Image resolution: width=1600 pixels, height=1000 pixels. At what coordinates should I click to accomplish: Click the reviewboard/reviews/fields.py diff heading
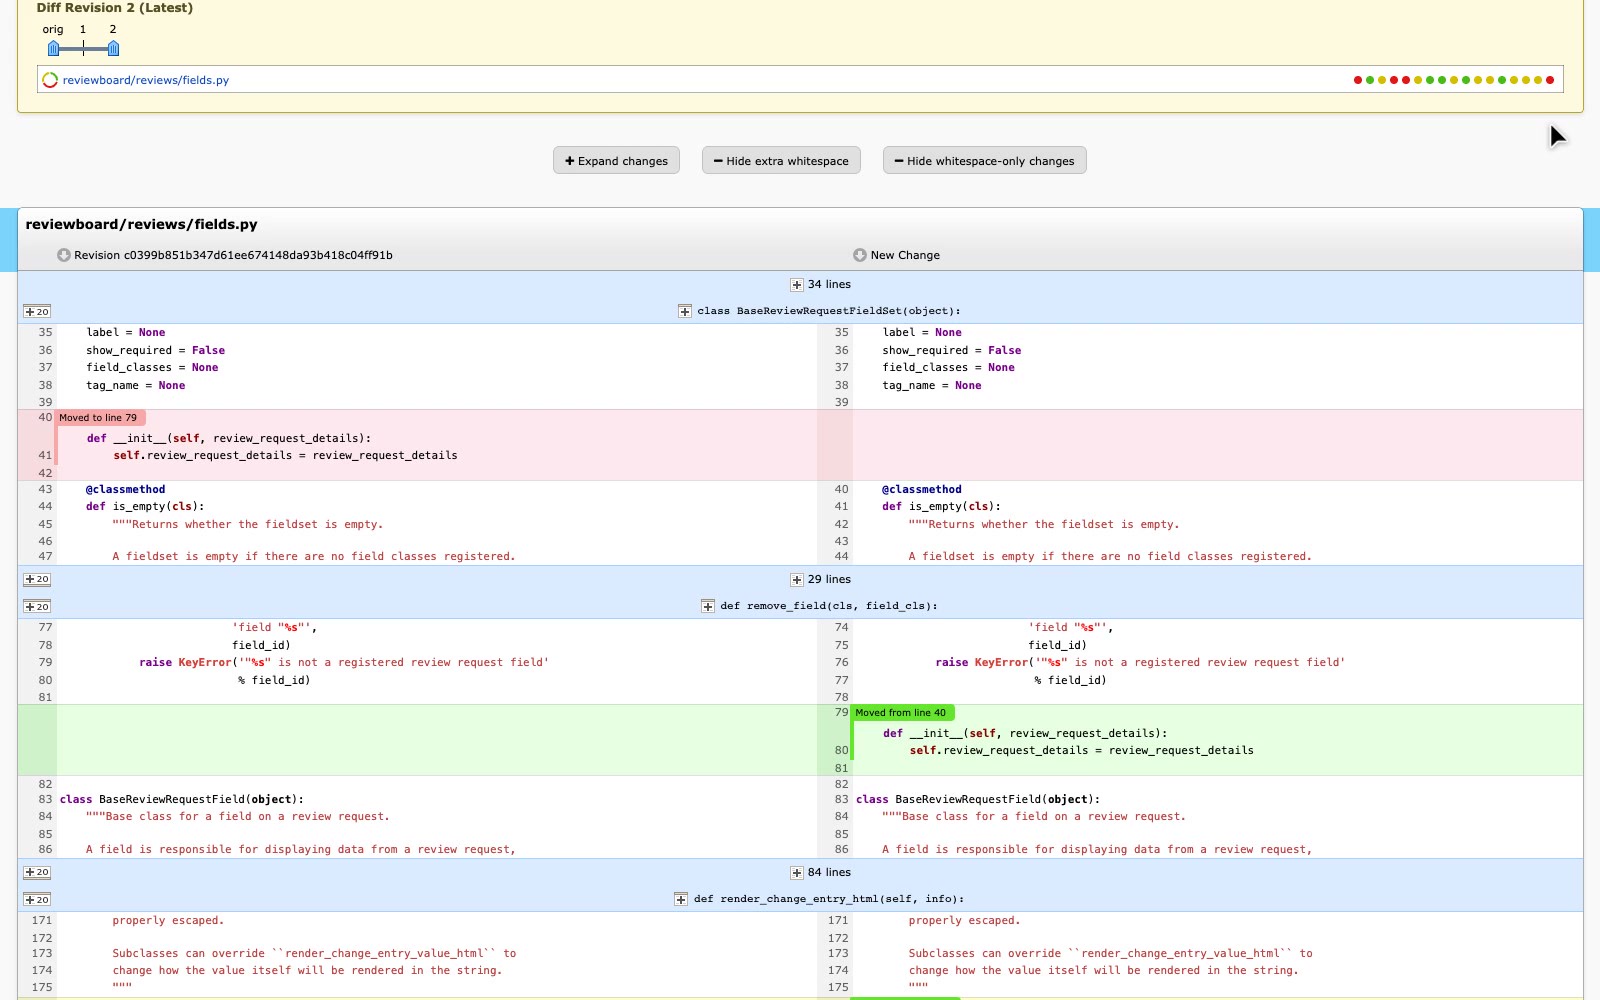[141, 225]
